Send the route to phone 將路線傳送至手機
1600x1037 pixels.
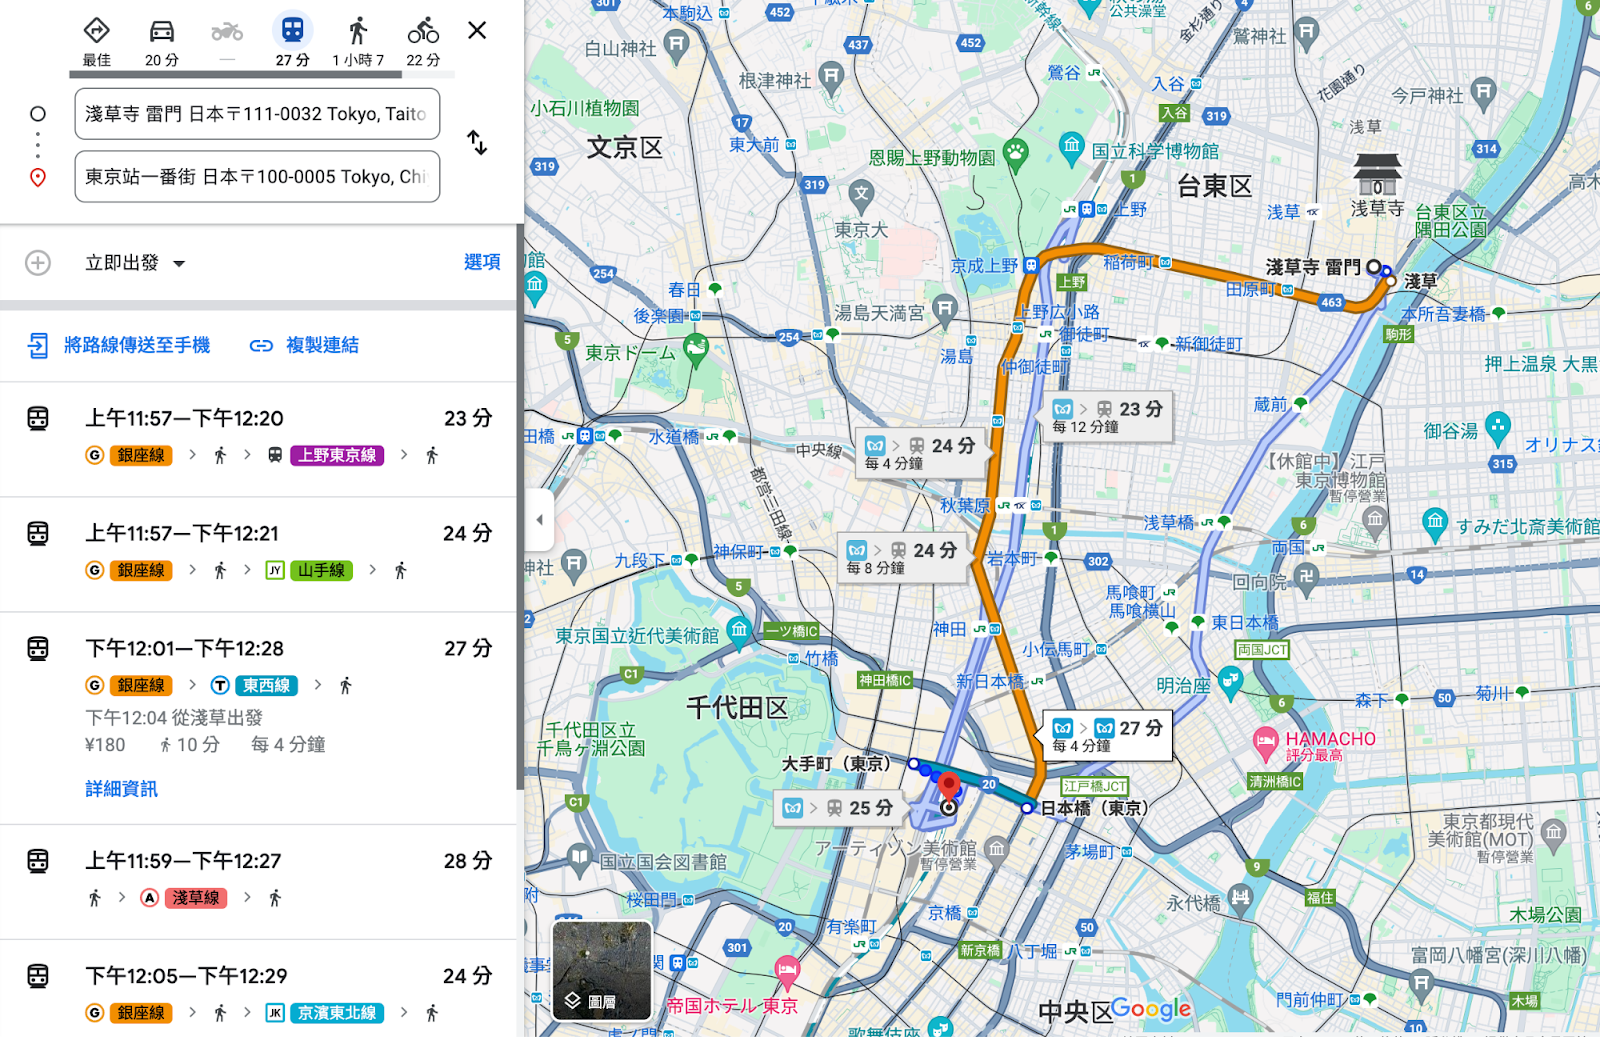[x=118, y=345]
